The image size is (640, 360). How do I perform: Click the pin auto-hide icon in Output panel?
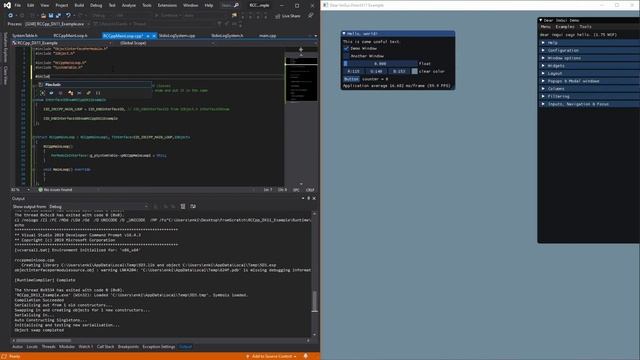(309, 198)
